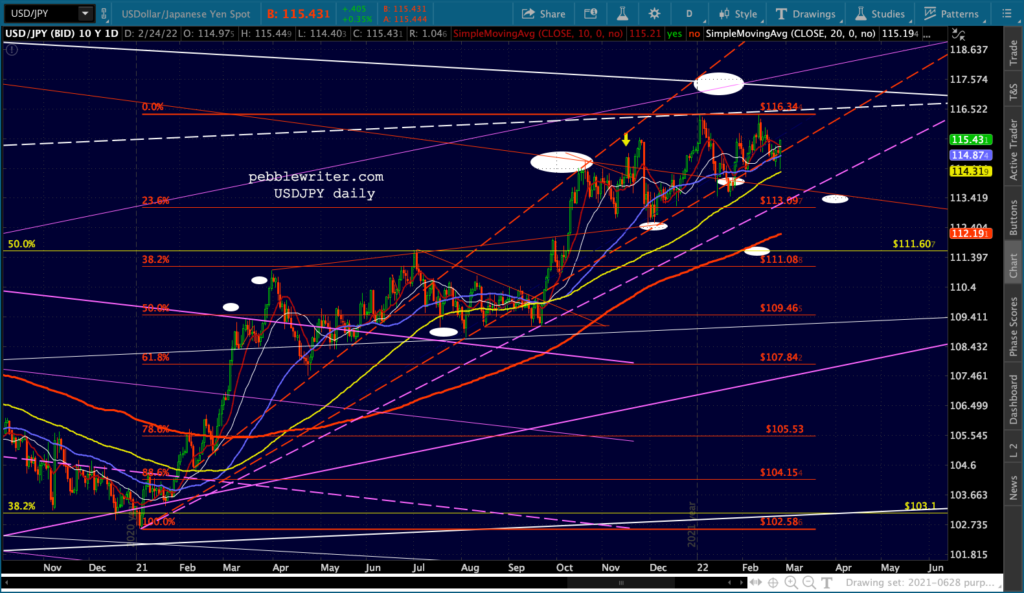1024x593 pixels.
Task: Click the SimpleMovingAvg (CLOSE, 20, 0, no) label
Action: pos(791,33)
